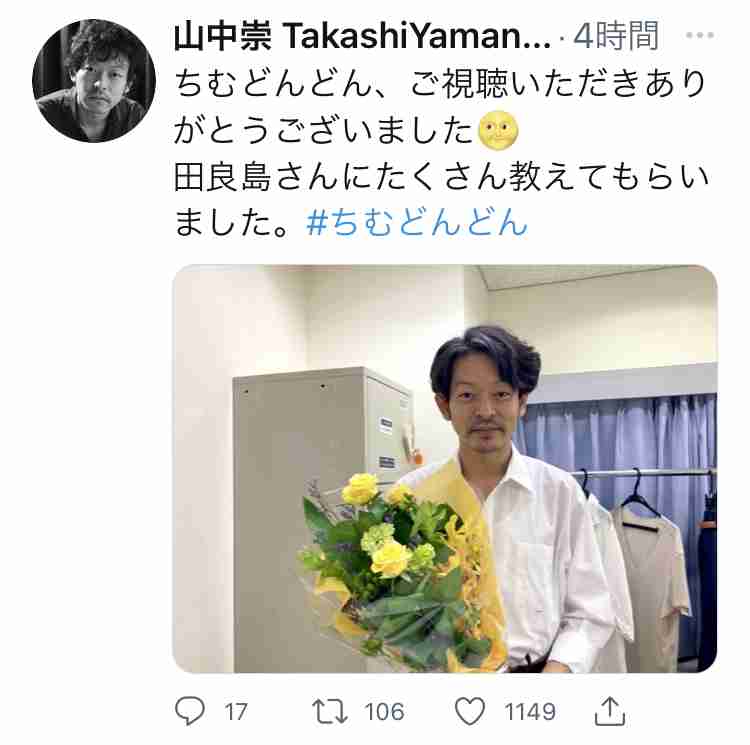Open the attached photo with bouquet
Viewport: 750px width, 745px height.
pos(445,469)
